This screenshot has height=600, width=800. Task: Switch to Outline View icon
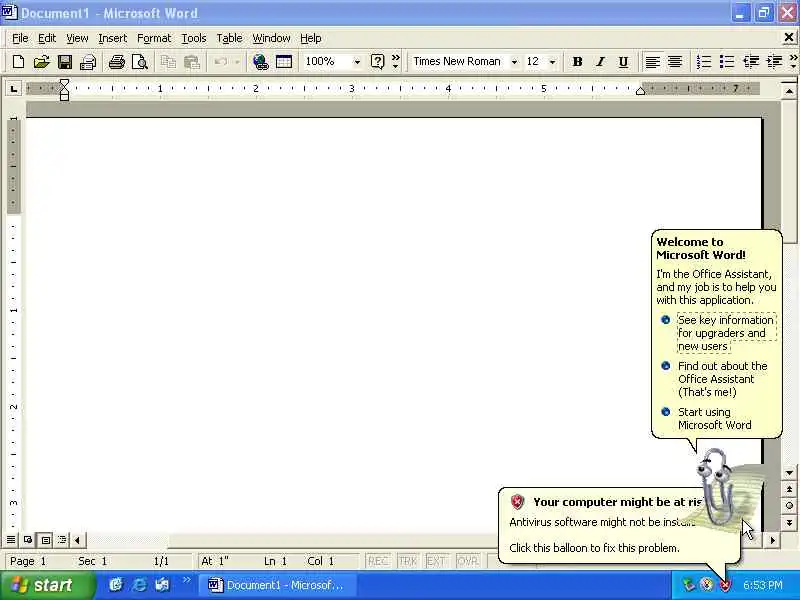click(x=62, y=539)
